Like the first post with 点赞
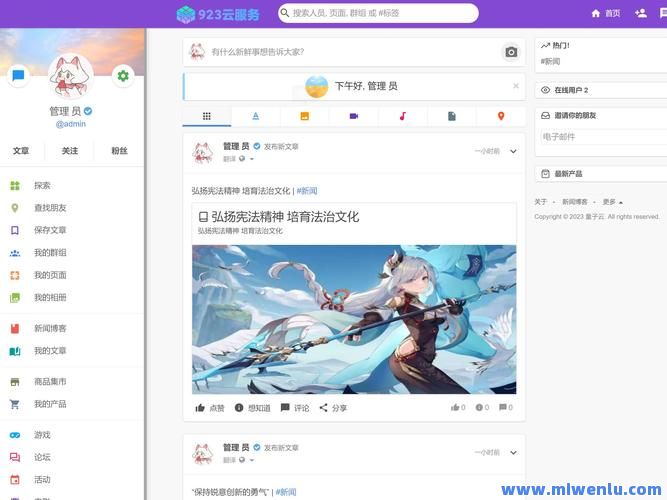667x500 pixels. (x=210, y=408)
